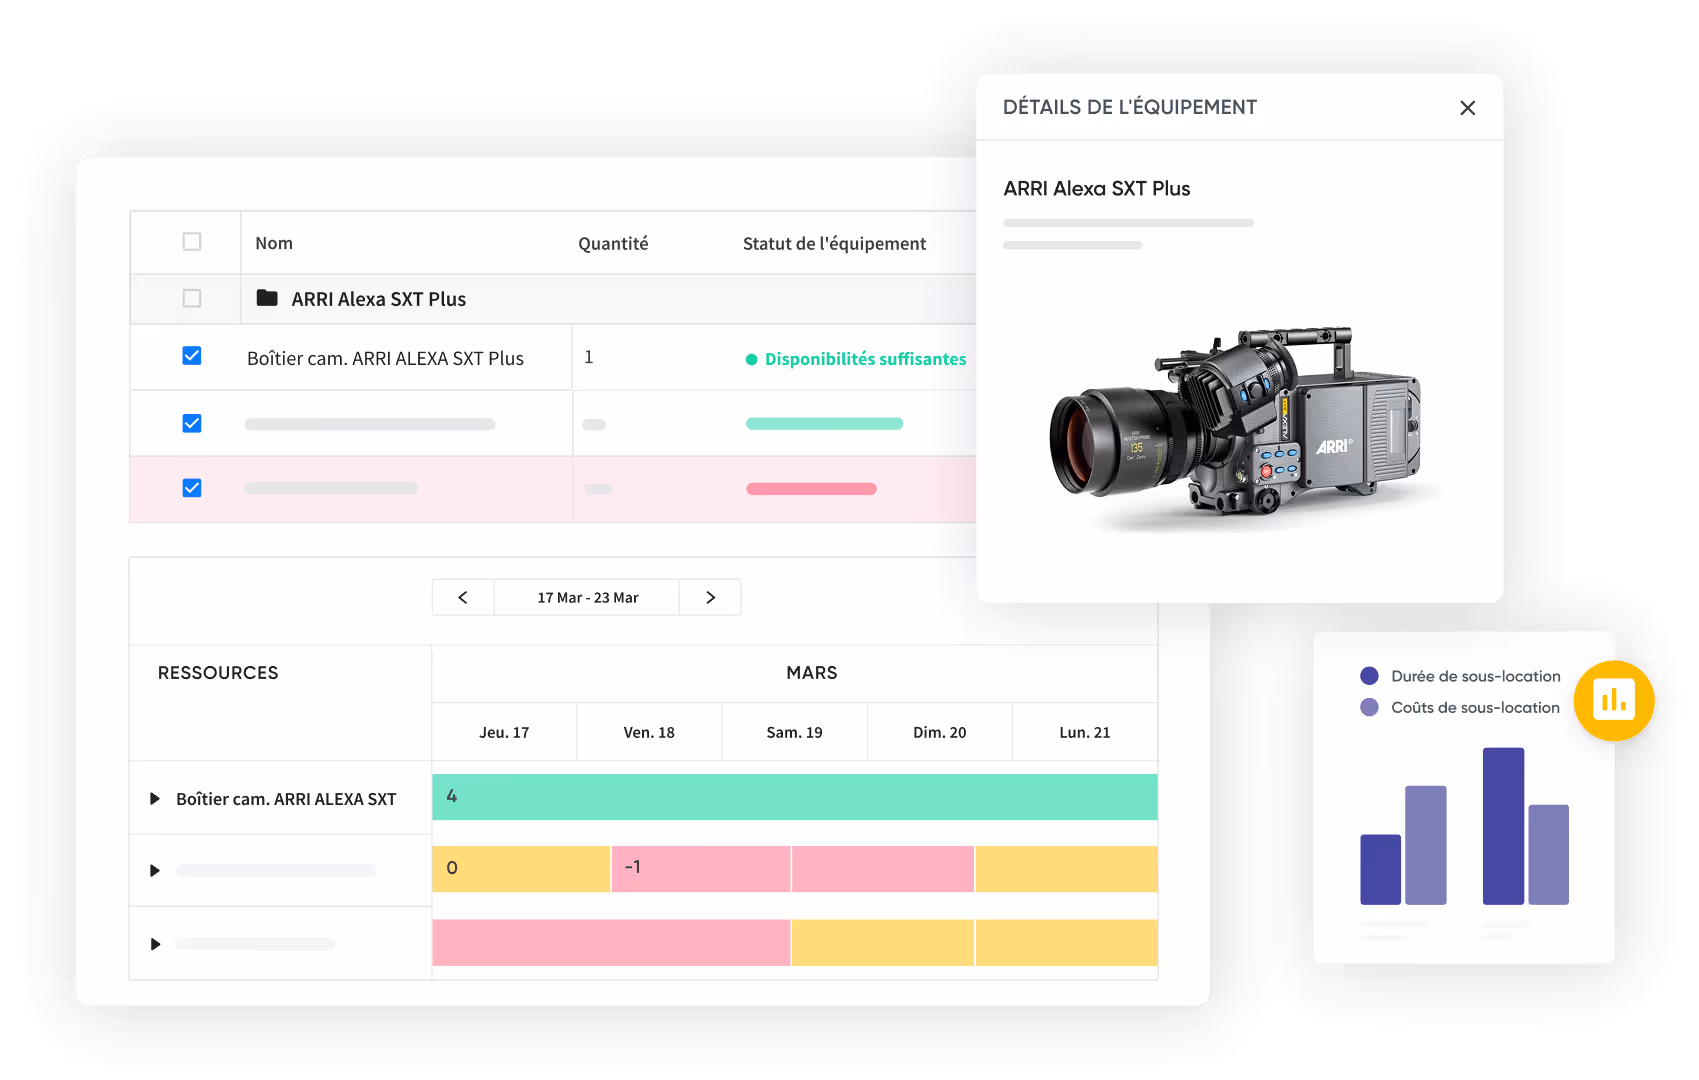This screenshot has height=1080, width=1699.
Task: Select the Lun. 21 day column
Action: [1085, 732]
